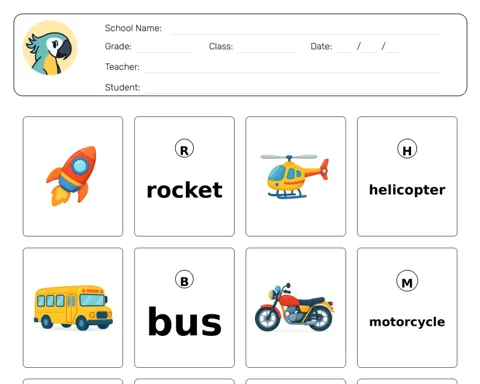Select the word bus
The height and width of the screenshot is (384, 480).
pos(184,321)
